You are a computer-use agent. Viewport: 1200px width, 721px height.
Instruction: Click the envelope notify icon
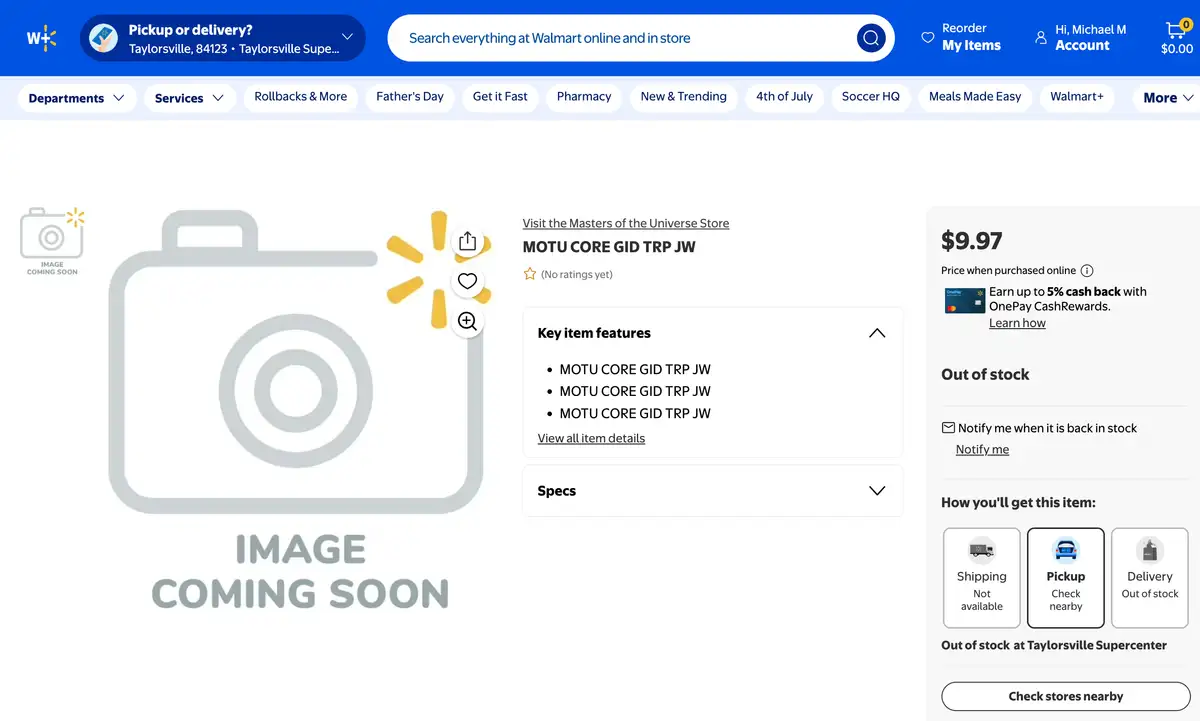(x=948, y=427)
